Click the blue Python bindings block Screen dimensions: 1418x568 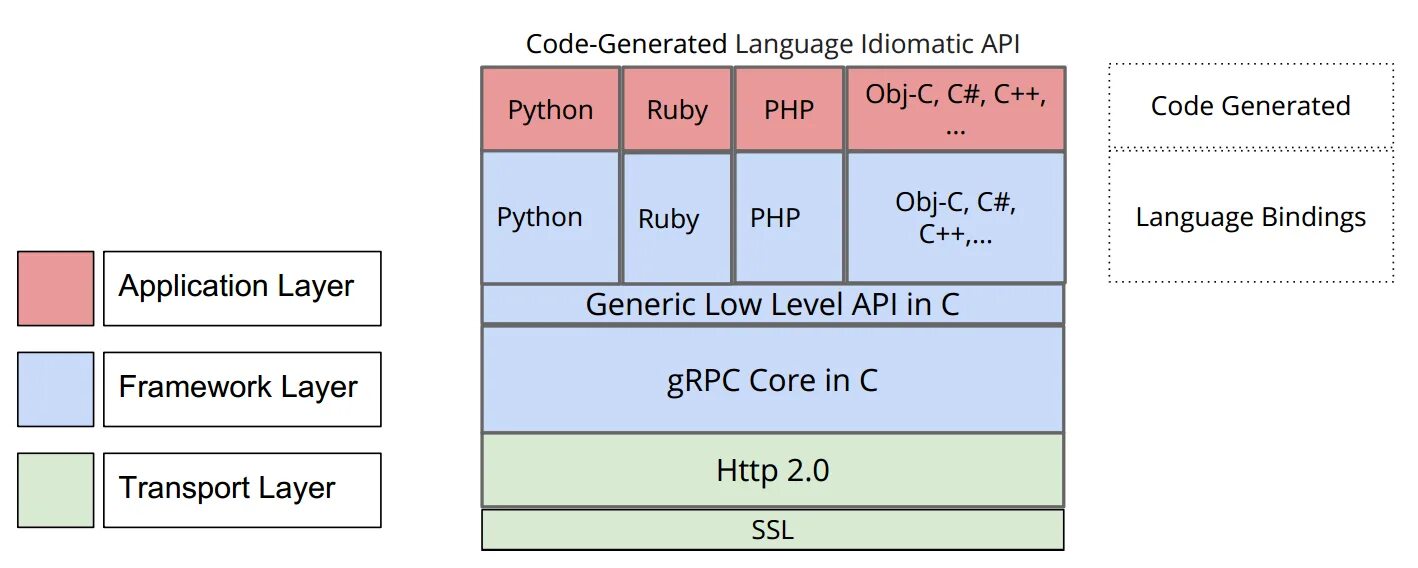tap(550, 217)
